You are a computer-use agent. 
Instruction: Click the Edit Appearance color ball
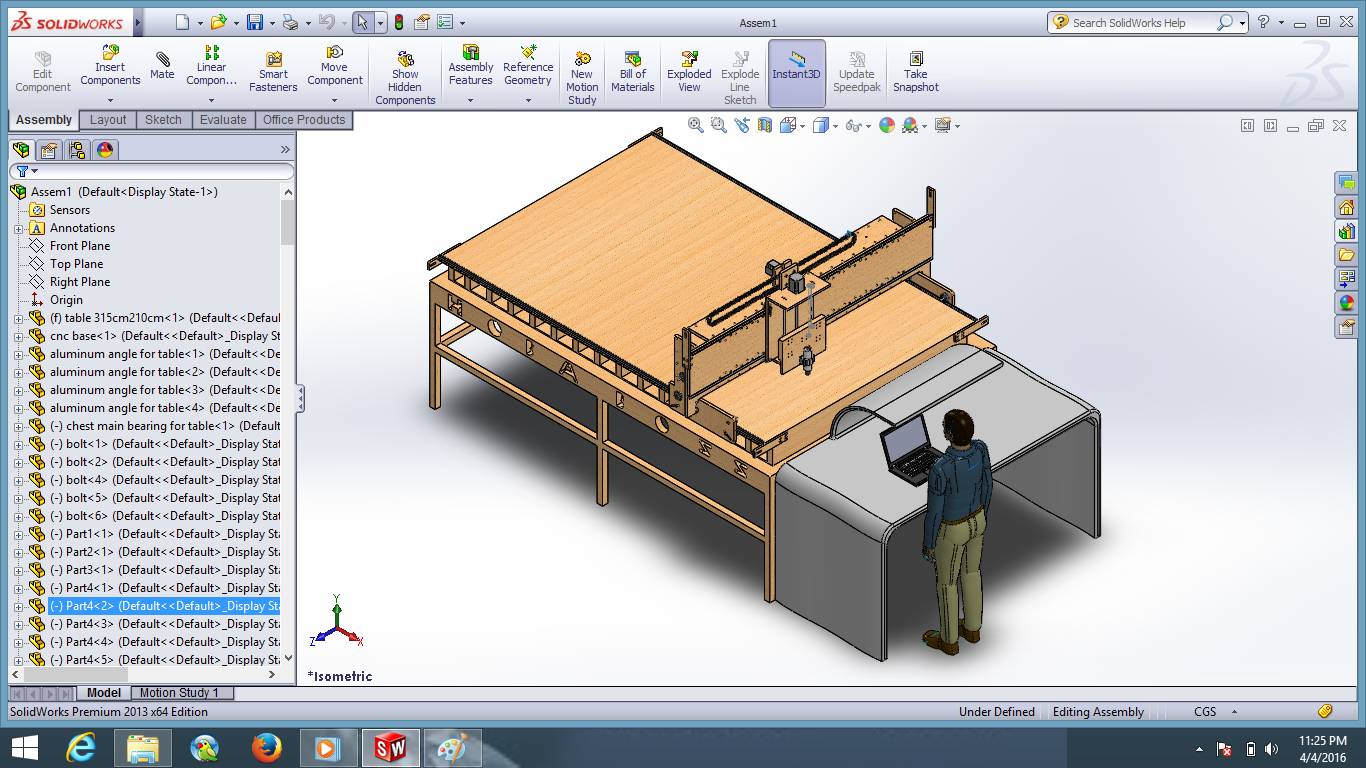point(886,125)
